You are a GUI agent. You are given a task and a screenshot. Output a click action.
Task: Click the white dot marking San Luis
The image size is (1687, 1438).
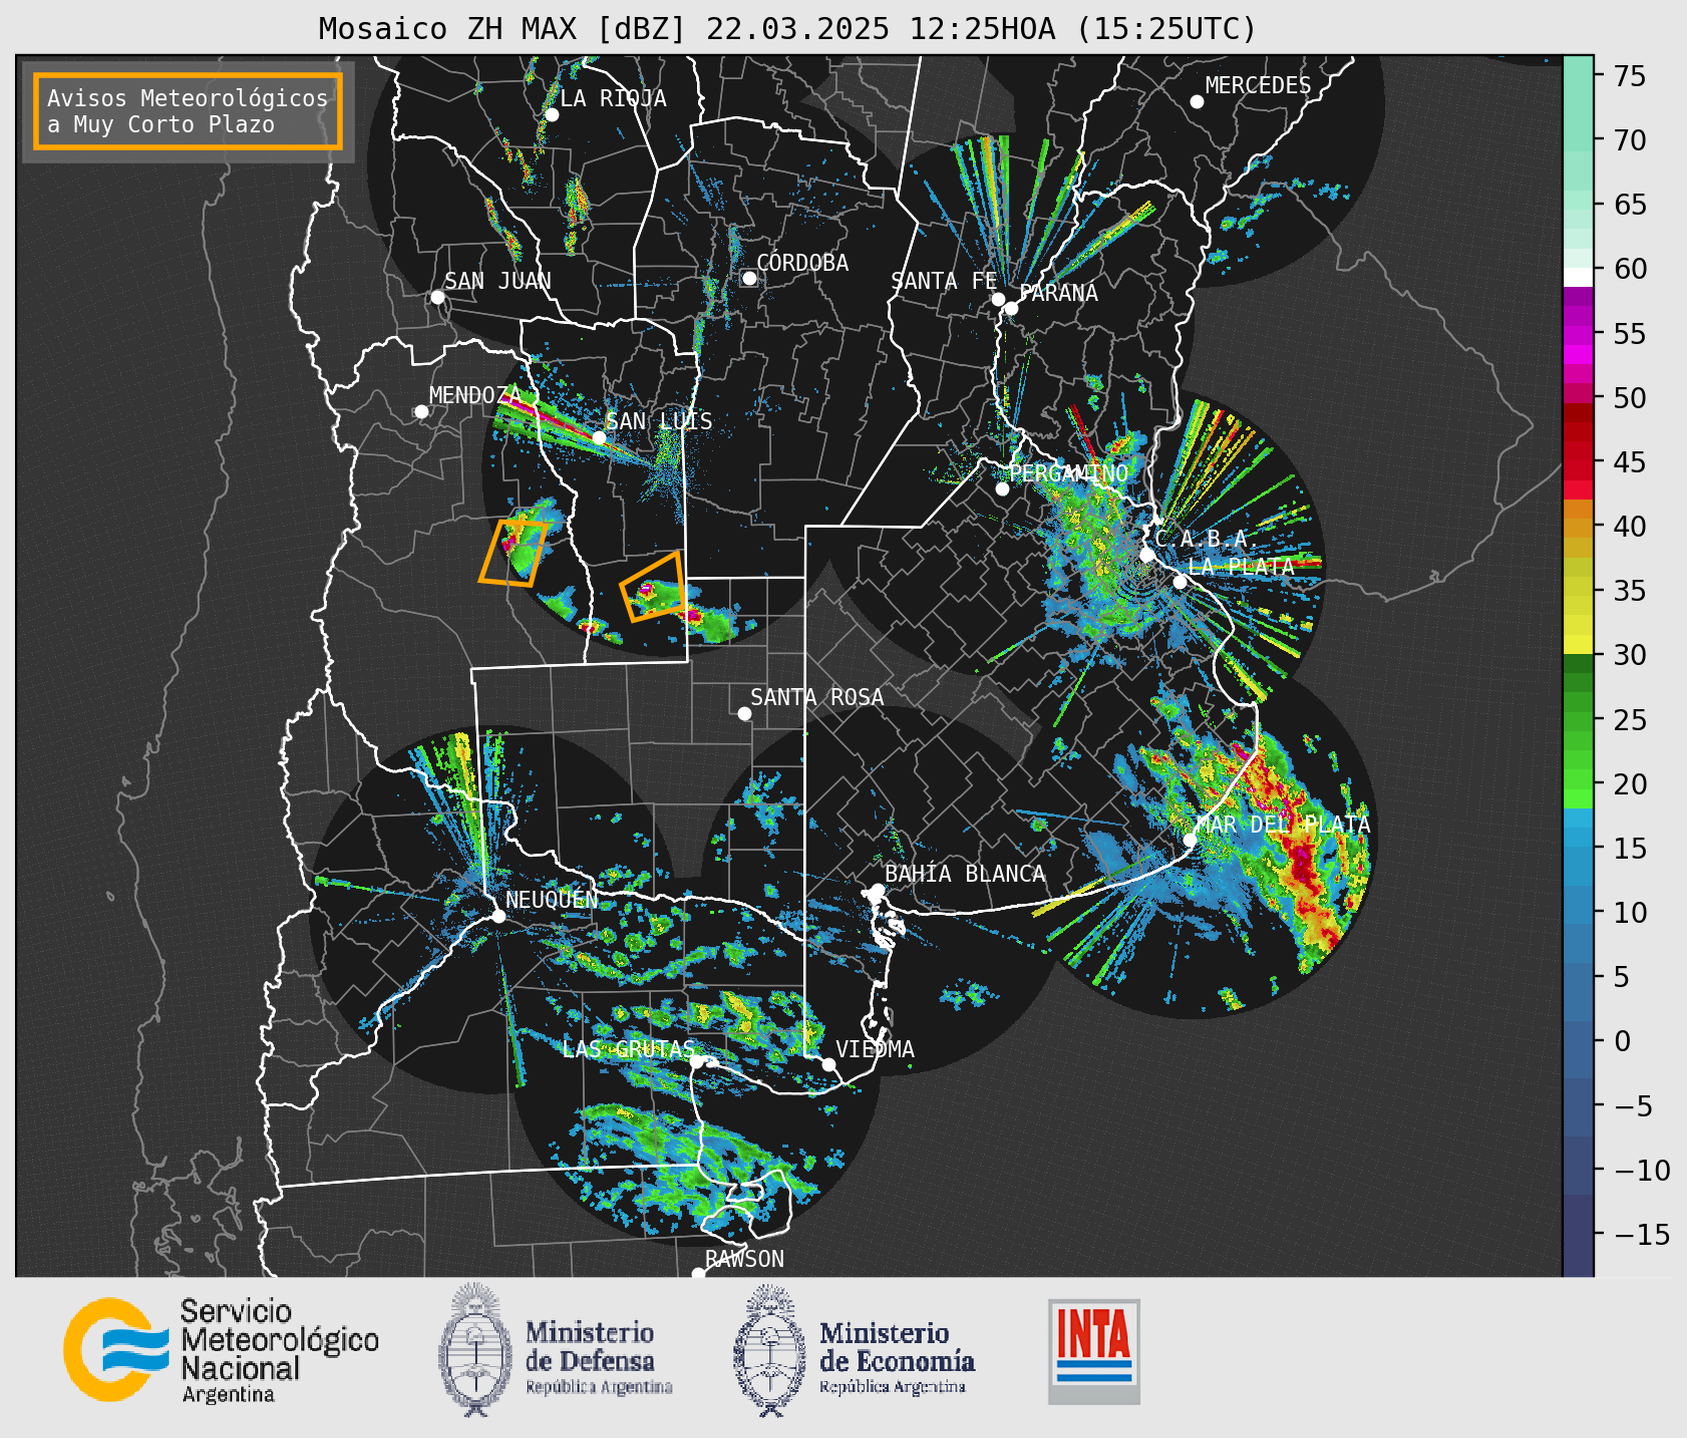(599, 438)
